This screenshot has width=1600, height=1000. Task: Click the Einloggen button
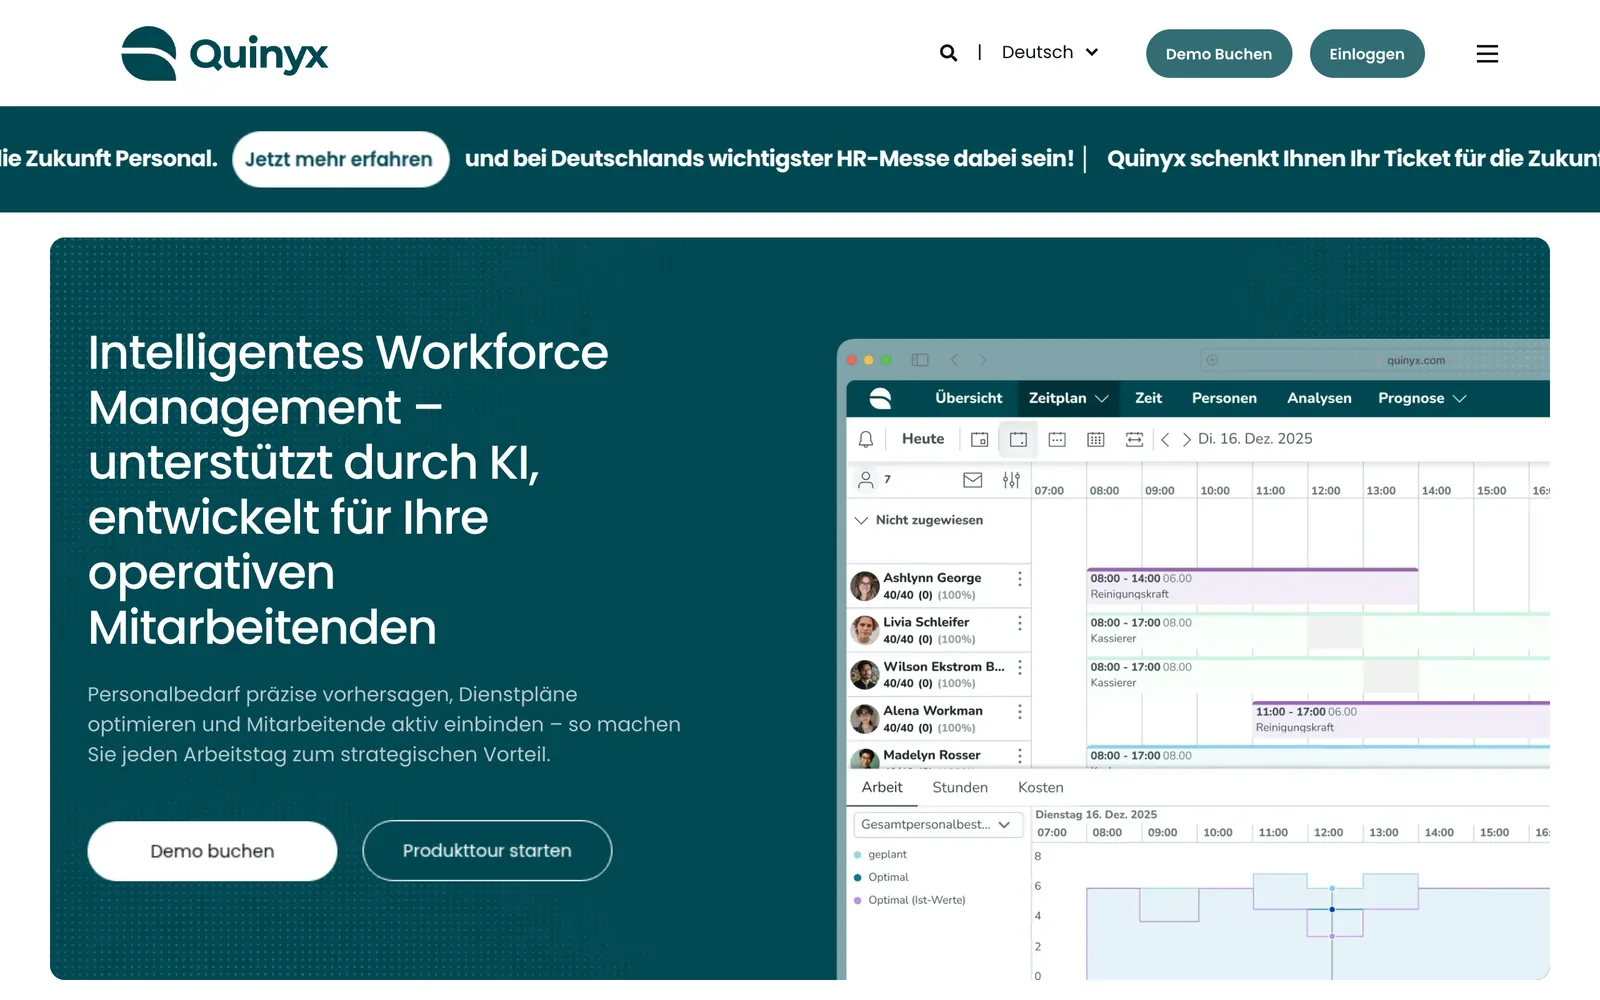tap(1367, 54)
